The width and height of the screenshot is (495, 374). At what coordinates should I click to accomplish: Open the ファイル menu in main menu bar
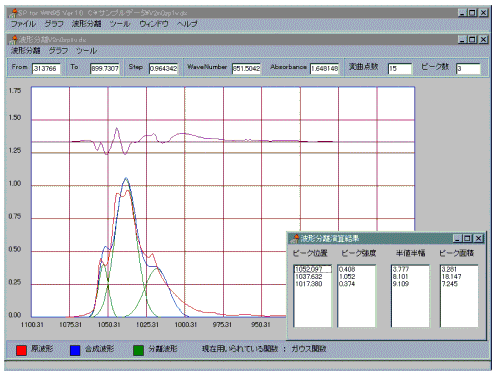[x=23, y=24]
